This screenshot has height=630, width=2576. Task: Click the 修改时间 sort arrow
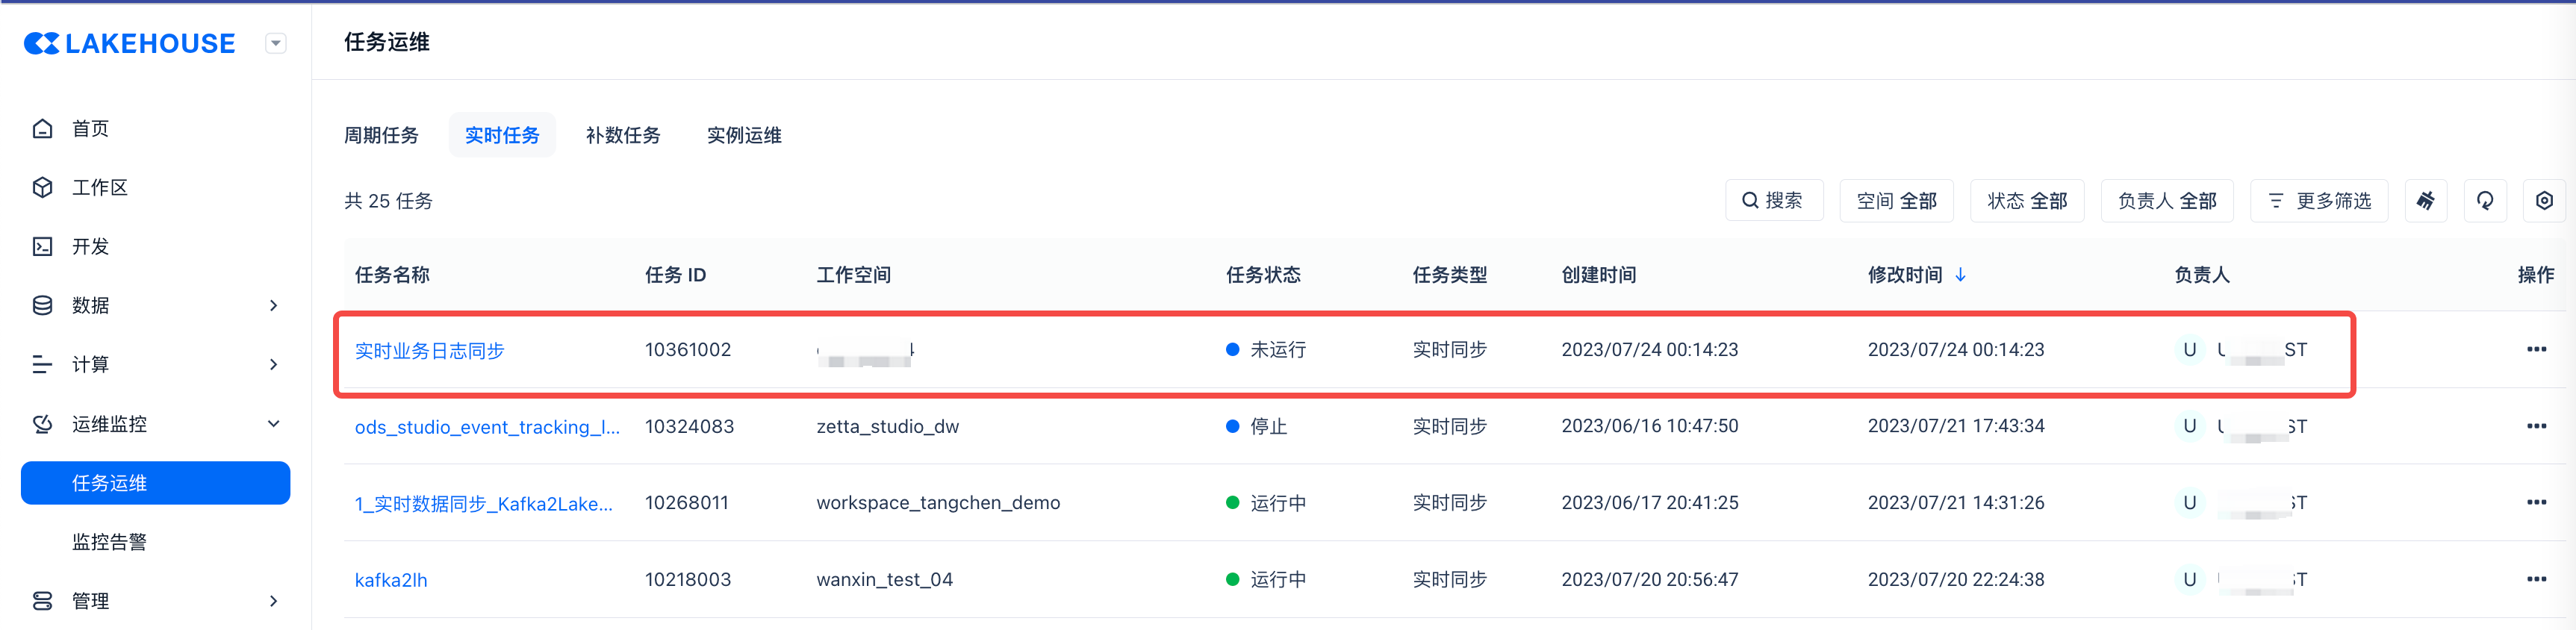[1960, 275]
